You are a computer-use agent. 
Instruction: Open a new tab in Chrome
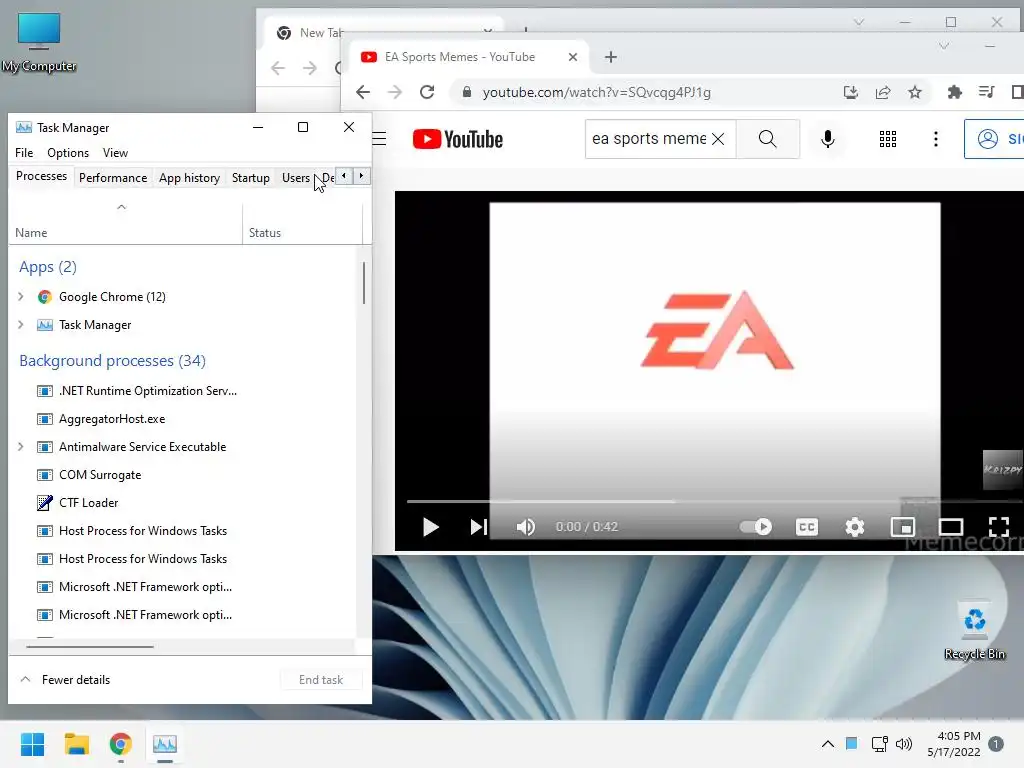click(x=611, y=57)
